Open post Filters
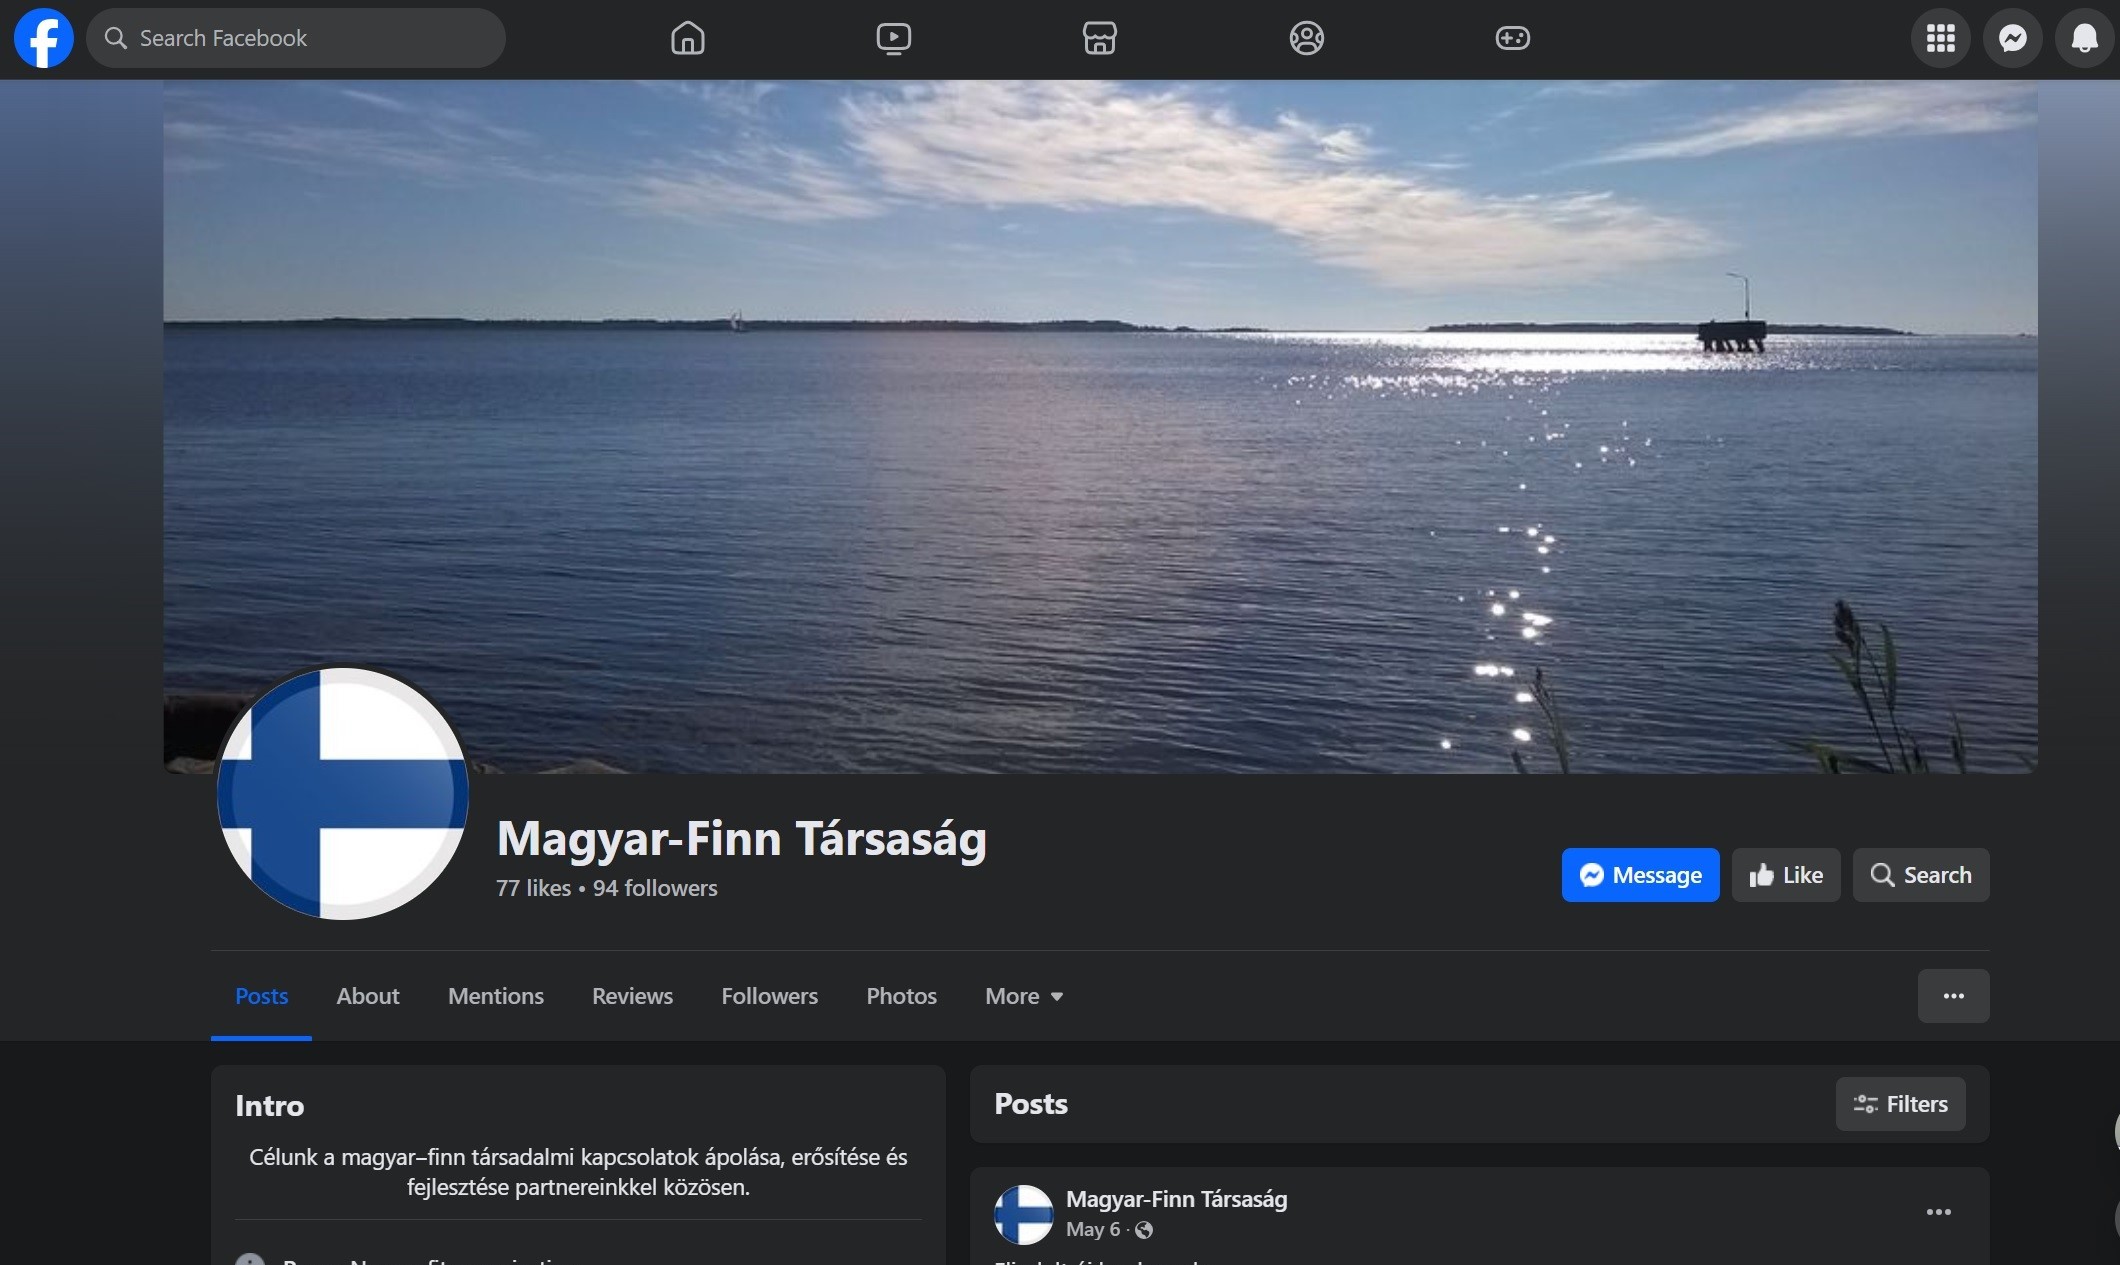Viewport: 2120px width, 1265px height. point(1900,1104)
